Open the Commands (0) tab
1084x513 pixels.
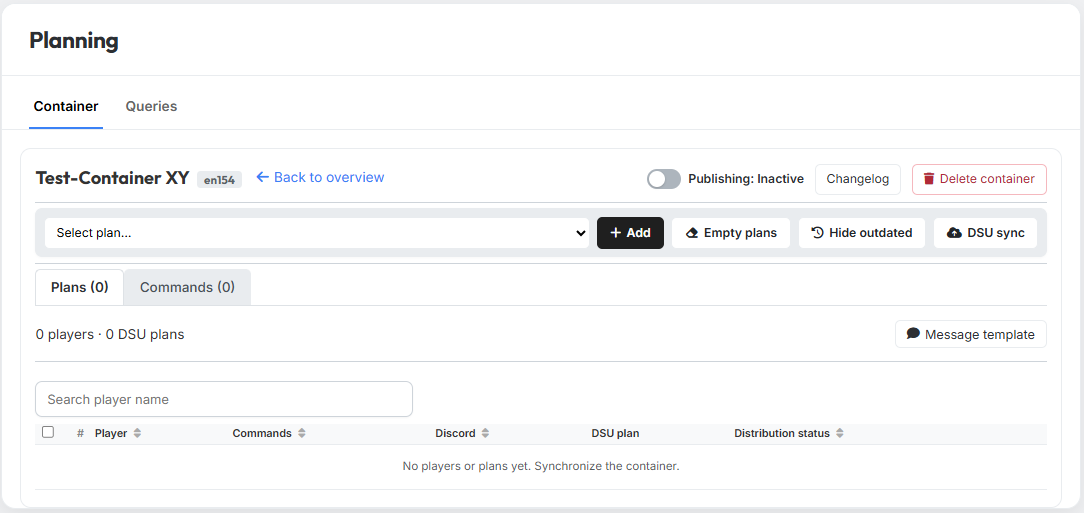pos(187,287)
